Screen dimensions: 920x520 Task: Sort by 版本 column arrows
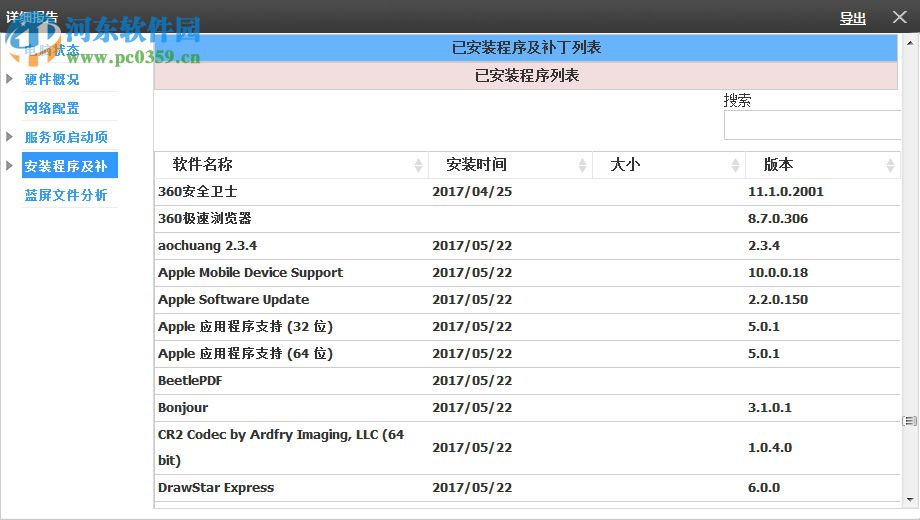tap(890, 166)
